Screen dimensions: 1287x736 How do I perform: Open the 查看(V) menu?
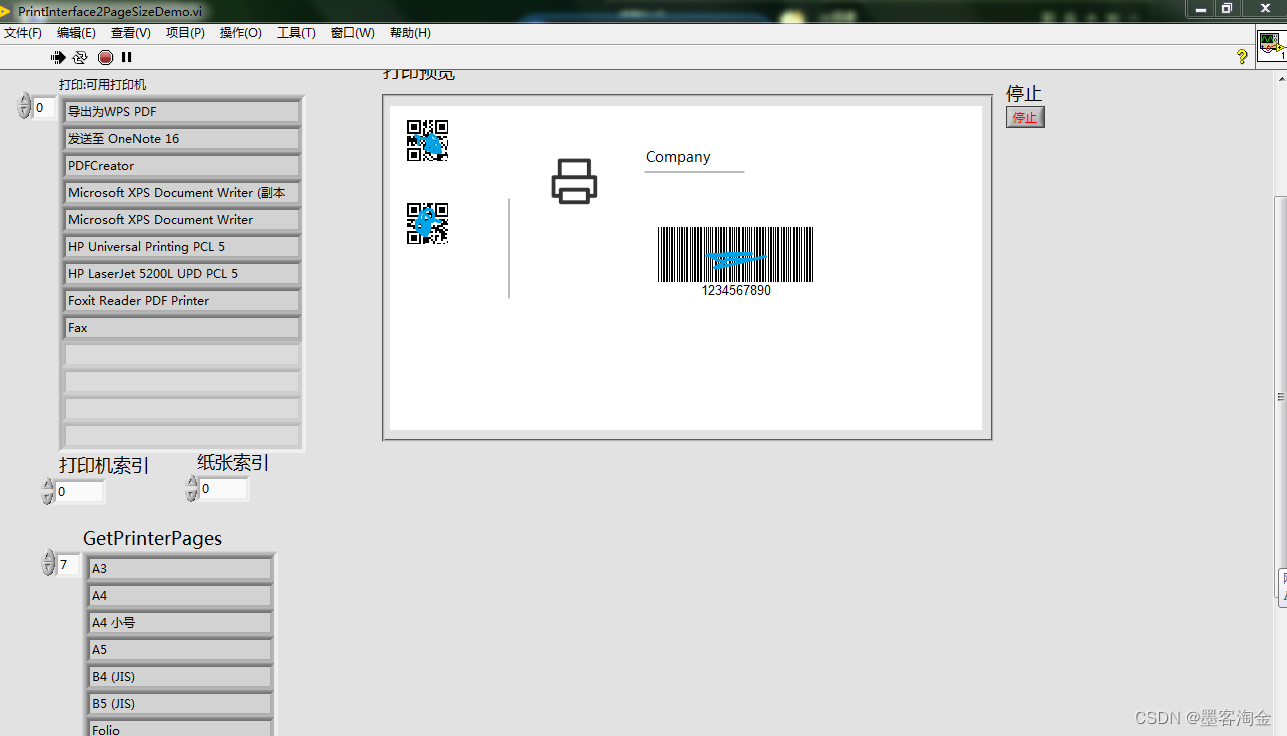131,33
